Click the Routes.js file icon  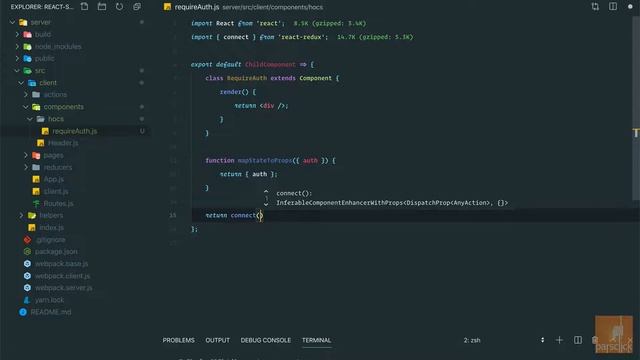tap(36, 203)
